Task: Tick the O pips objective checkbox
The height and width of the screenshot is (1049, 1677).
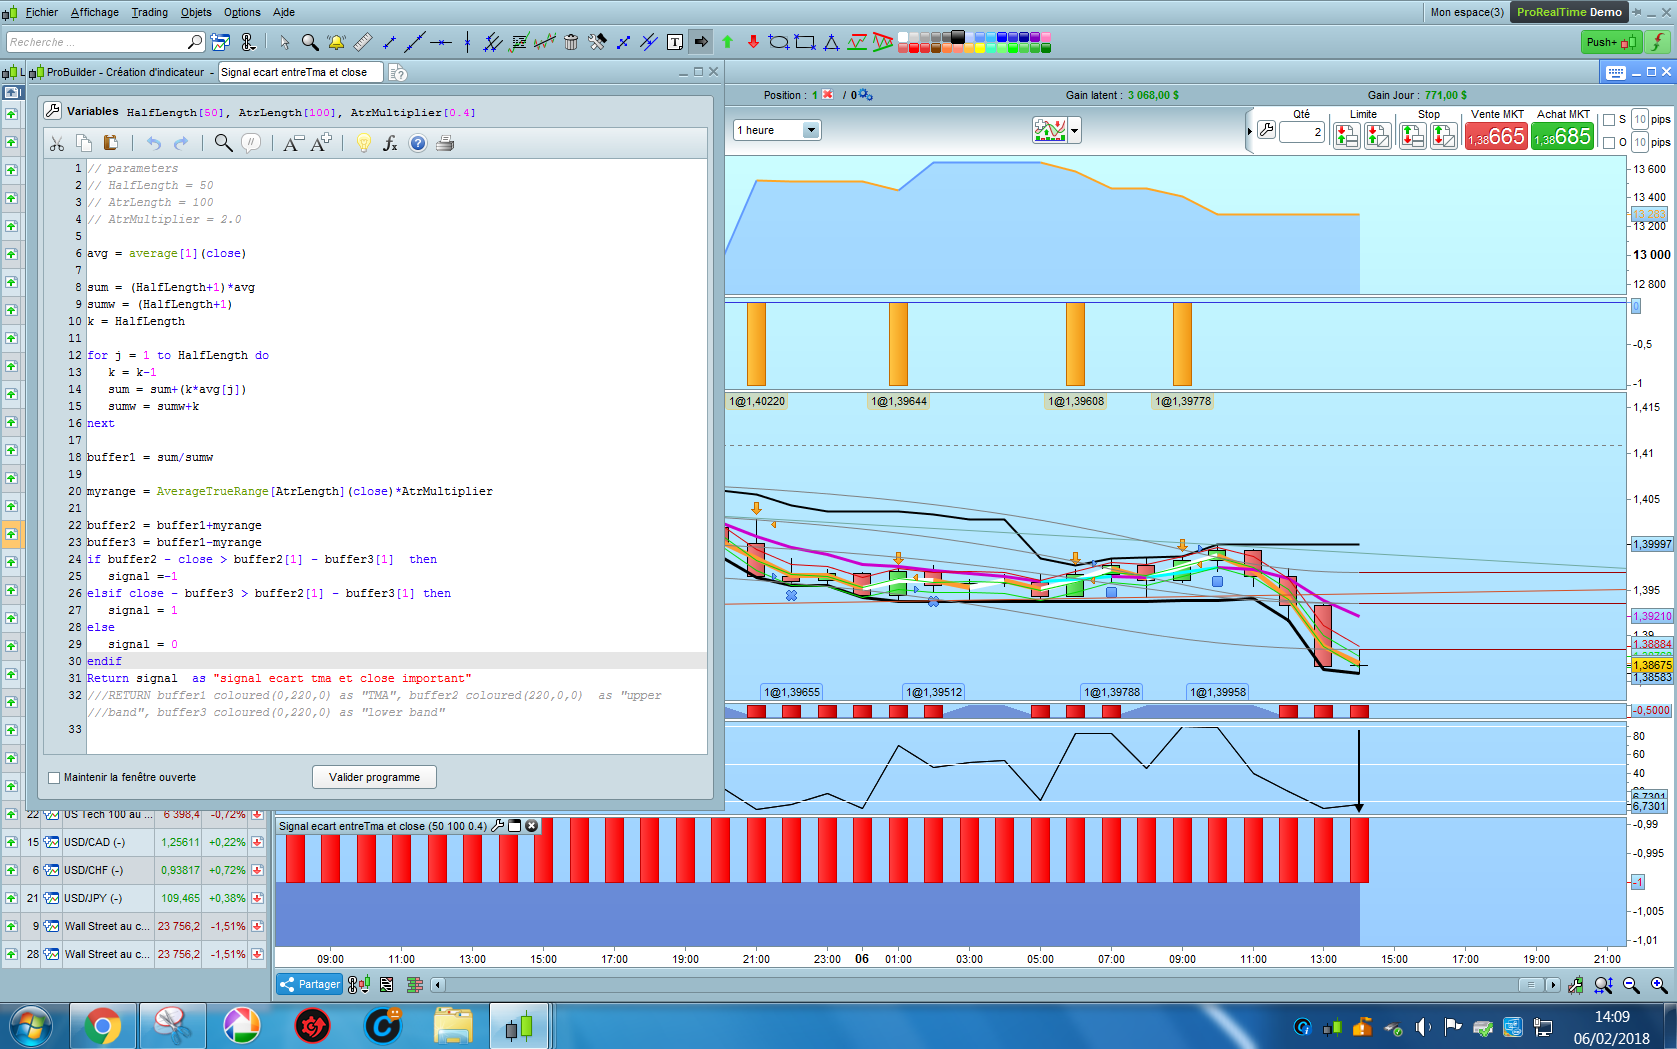Action: [x=1609, y=143]
